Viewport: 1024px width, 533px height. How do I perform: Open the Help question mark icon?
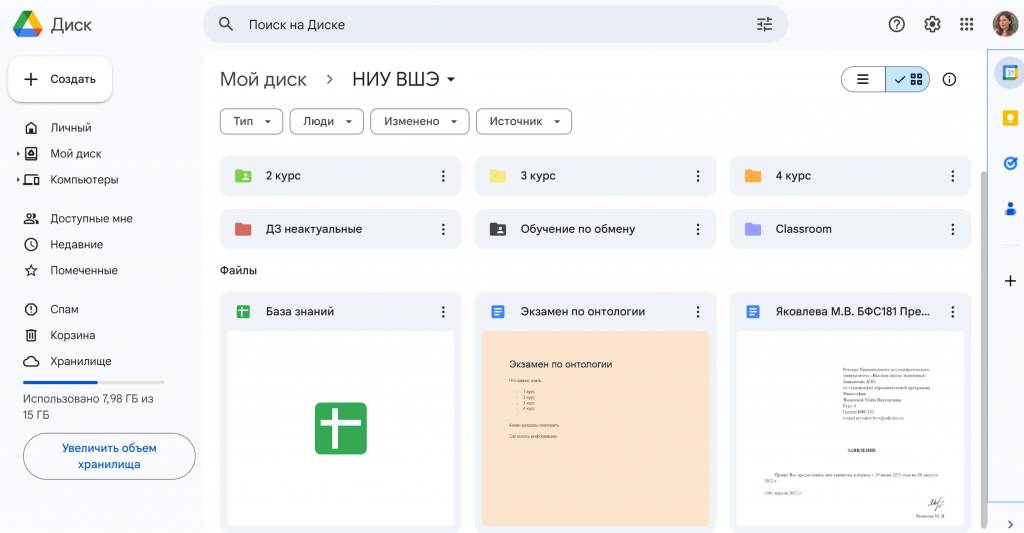tap(897, 24)
